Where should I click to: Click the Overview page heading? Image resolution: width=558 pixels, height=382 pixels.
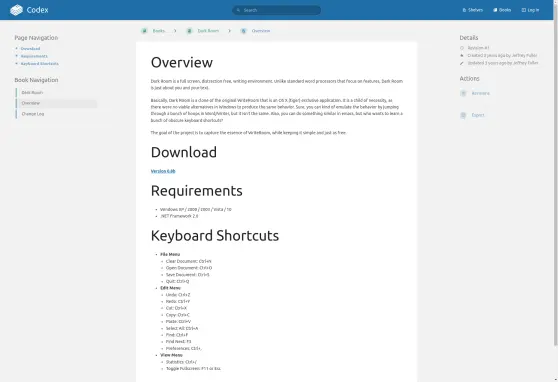click(181, 62)
